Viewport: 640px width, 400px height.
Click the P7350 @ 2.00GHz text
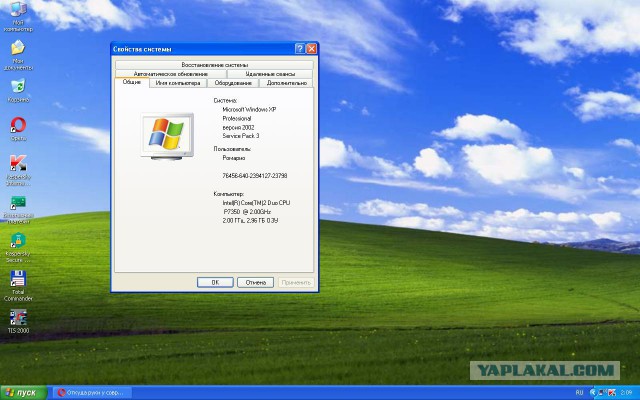(x=247, y=211)
